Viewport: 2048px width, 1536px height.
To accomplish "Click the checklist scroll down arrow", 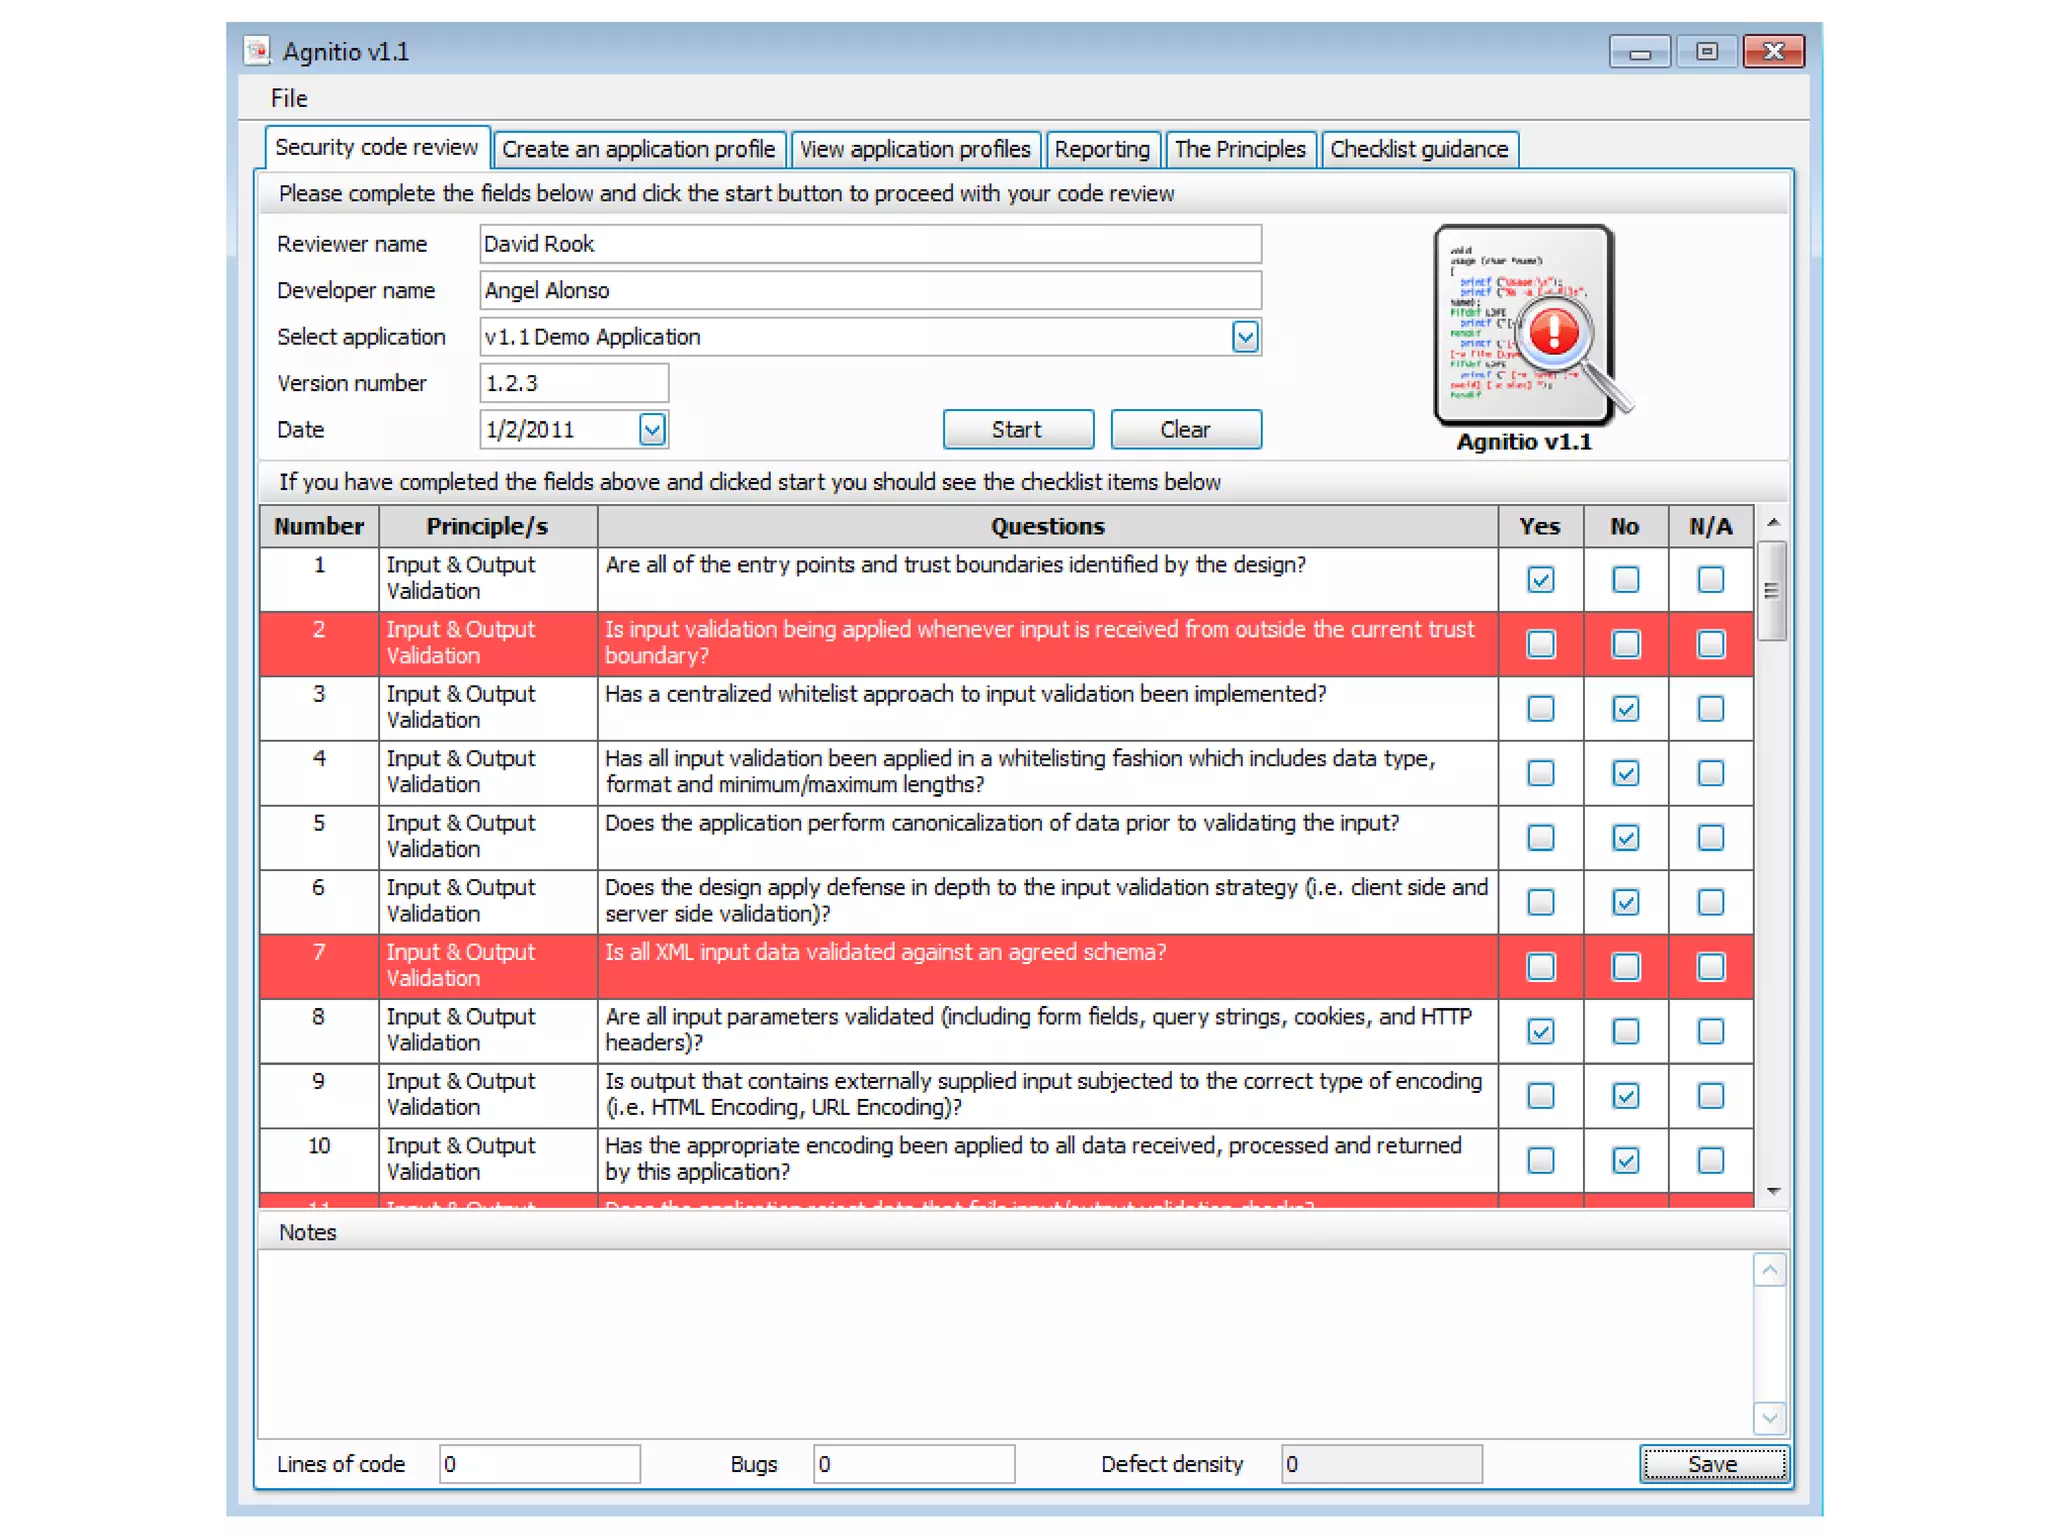I will click(x=1772, y=1191).
